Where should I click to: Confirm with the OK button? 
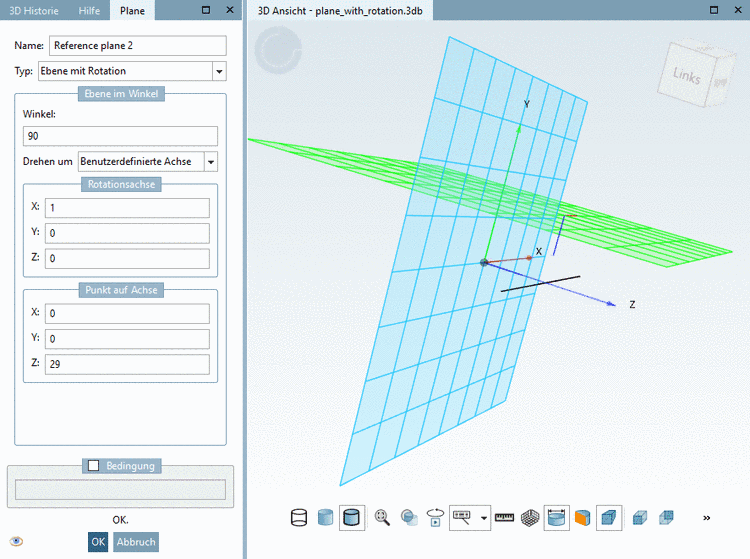tap(98, 542)
